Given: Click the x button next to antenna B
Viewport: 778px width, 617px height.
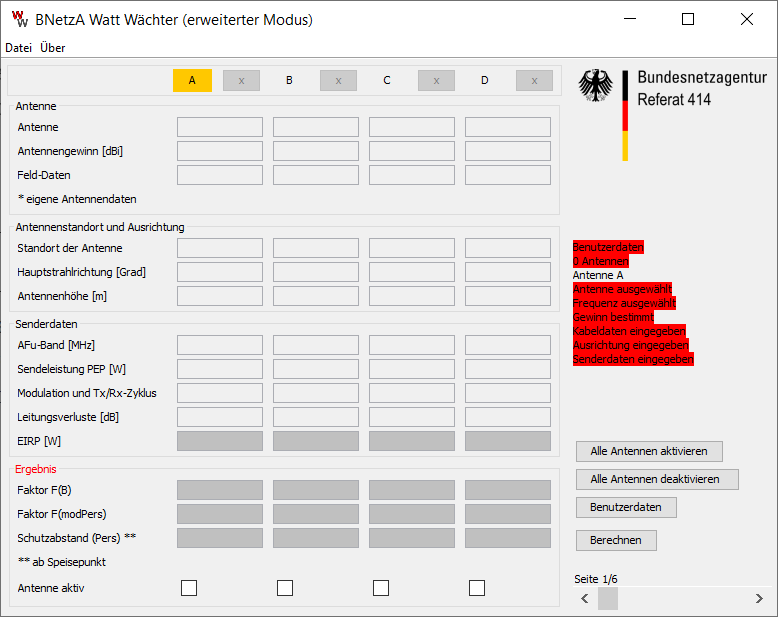Looking at the screenshot, I should [x=338, y=80].
